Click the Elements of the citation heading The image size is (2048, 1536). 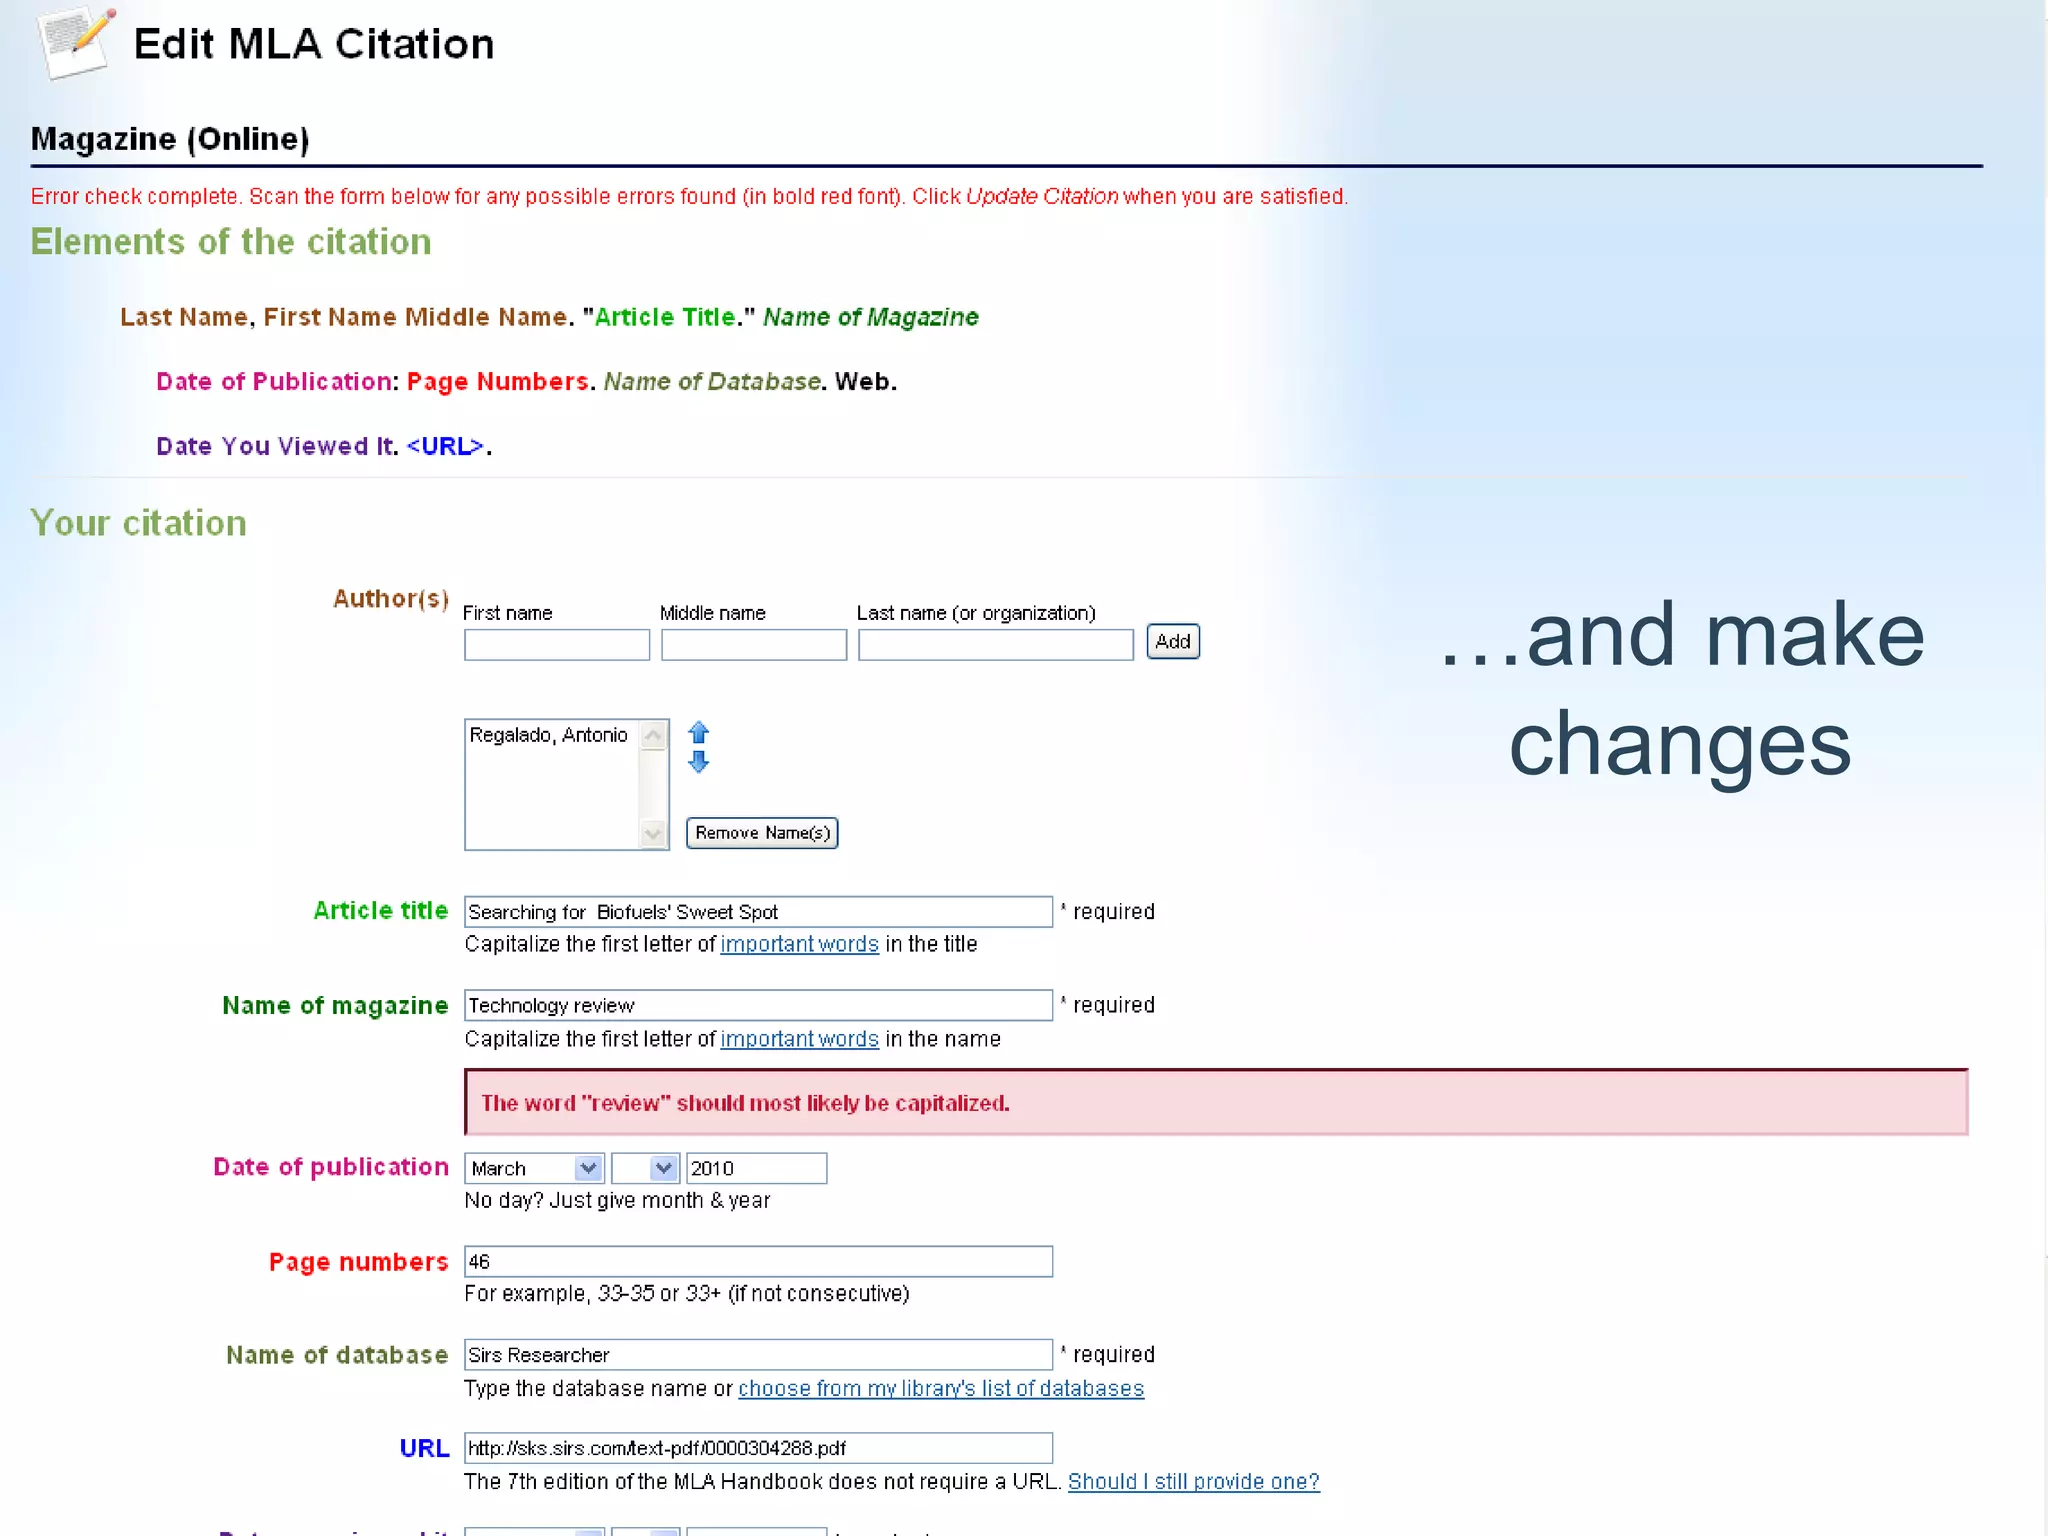231,242
